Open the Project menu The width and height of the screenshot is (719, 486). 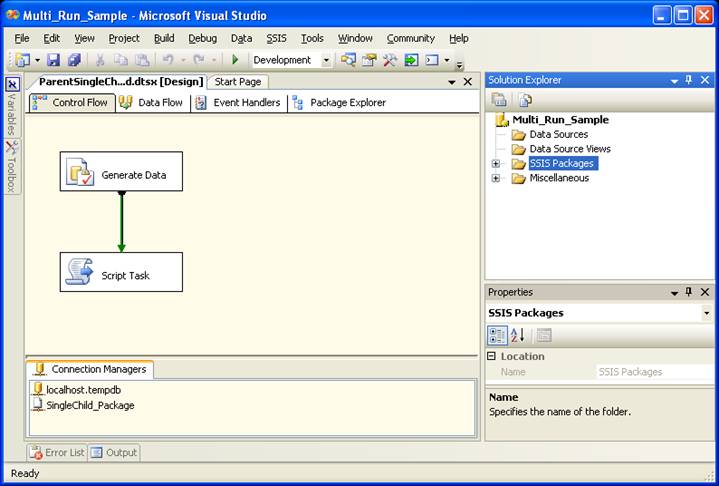[x=124, y=39]
